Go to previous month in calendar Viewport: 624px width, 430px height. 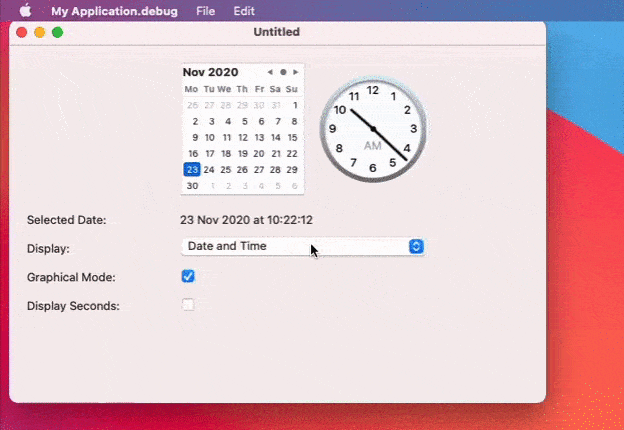pos(270,72)
